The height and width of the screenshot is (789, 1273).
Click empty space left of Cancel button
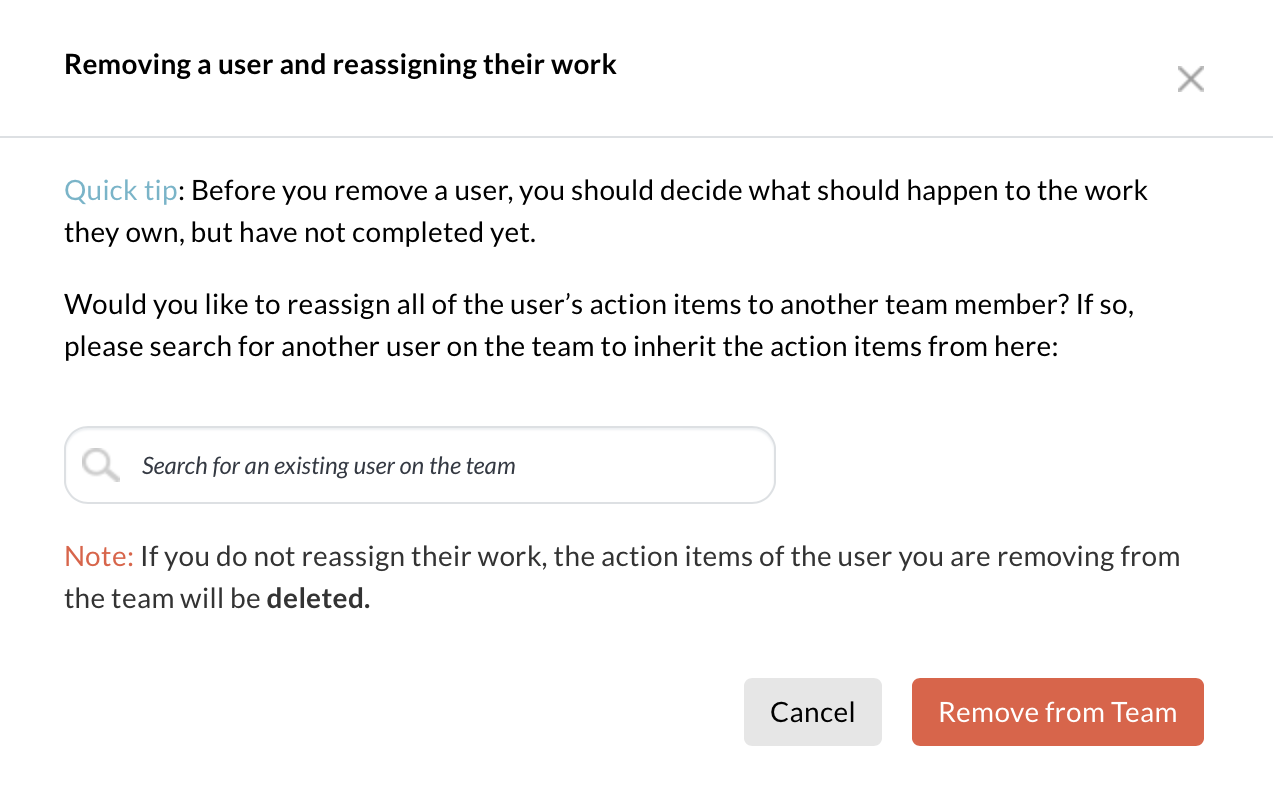coord(400,712)
